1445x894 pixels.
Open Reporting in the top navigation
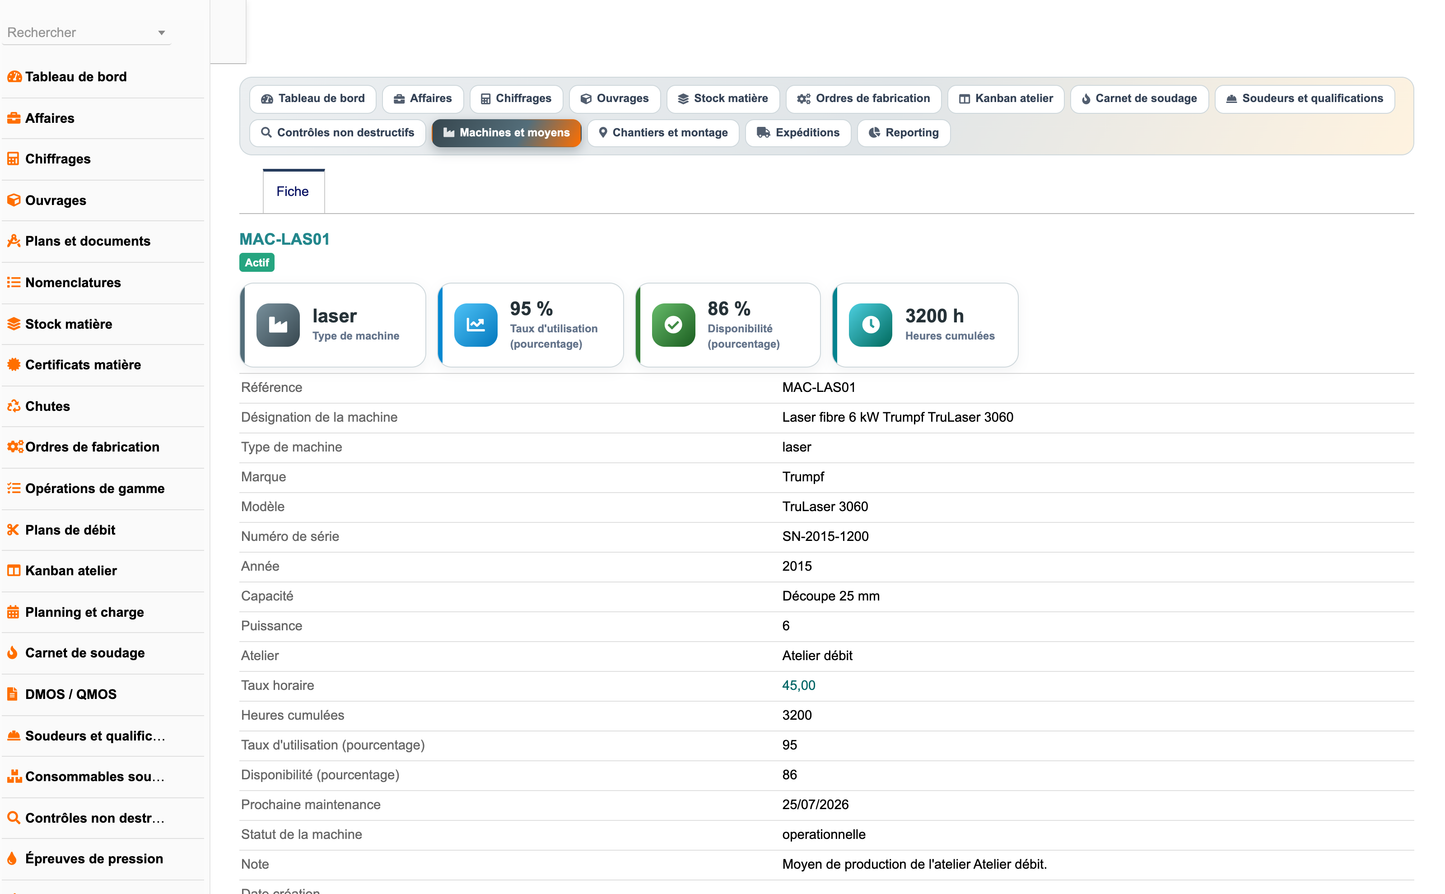[x=904, y=133]
